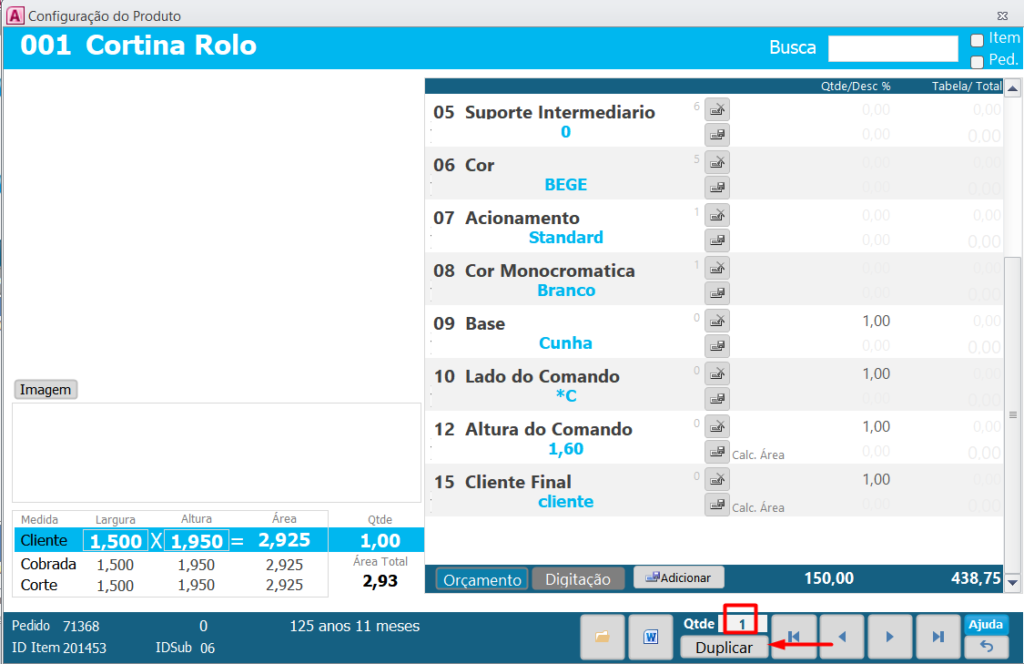1024x664 pixels.
Task: Enable the Item search checkbox
Action: click(x=977, y=40)
